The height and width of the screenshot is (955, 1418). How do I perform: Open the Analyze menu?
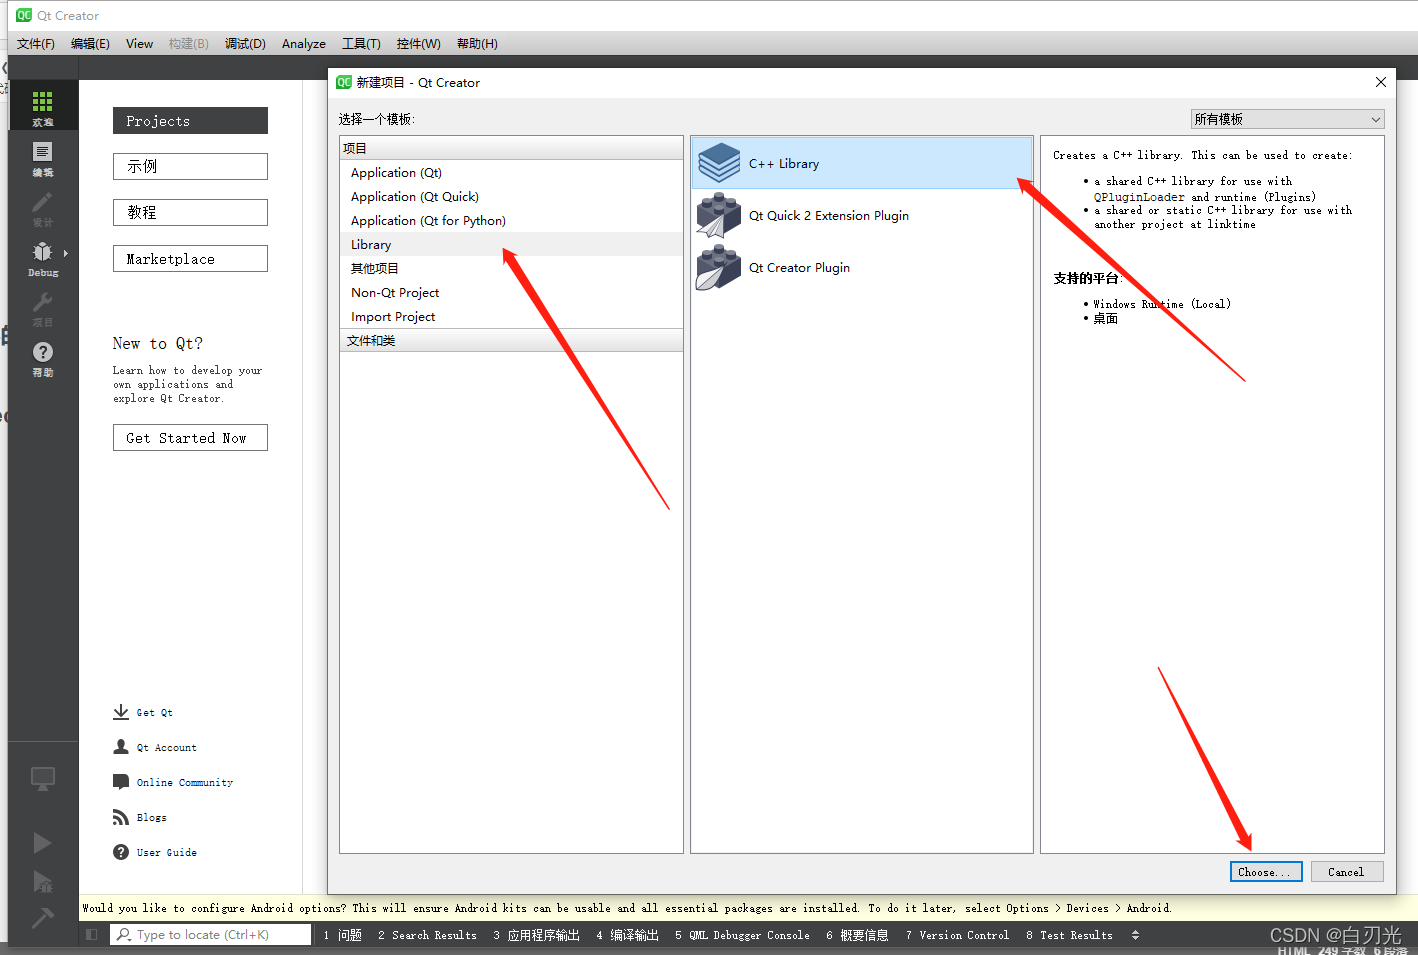pyautogui.click(x=304, y=43)
